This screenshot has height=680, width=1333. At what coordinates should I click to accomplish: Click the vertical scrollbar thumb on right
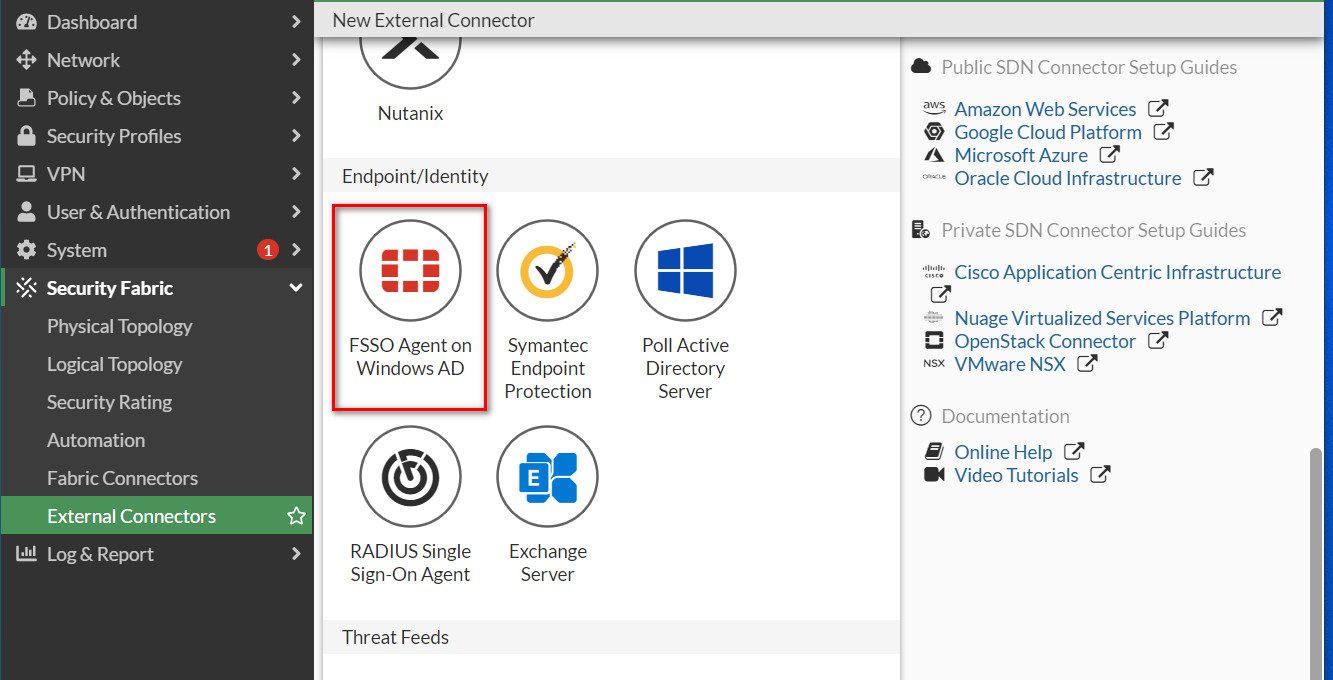click(x=1316, y=564)
